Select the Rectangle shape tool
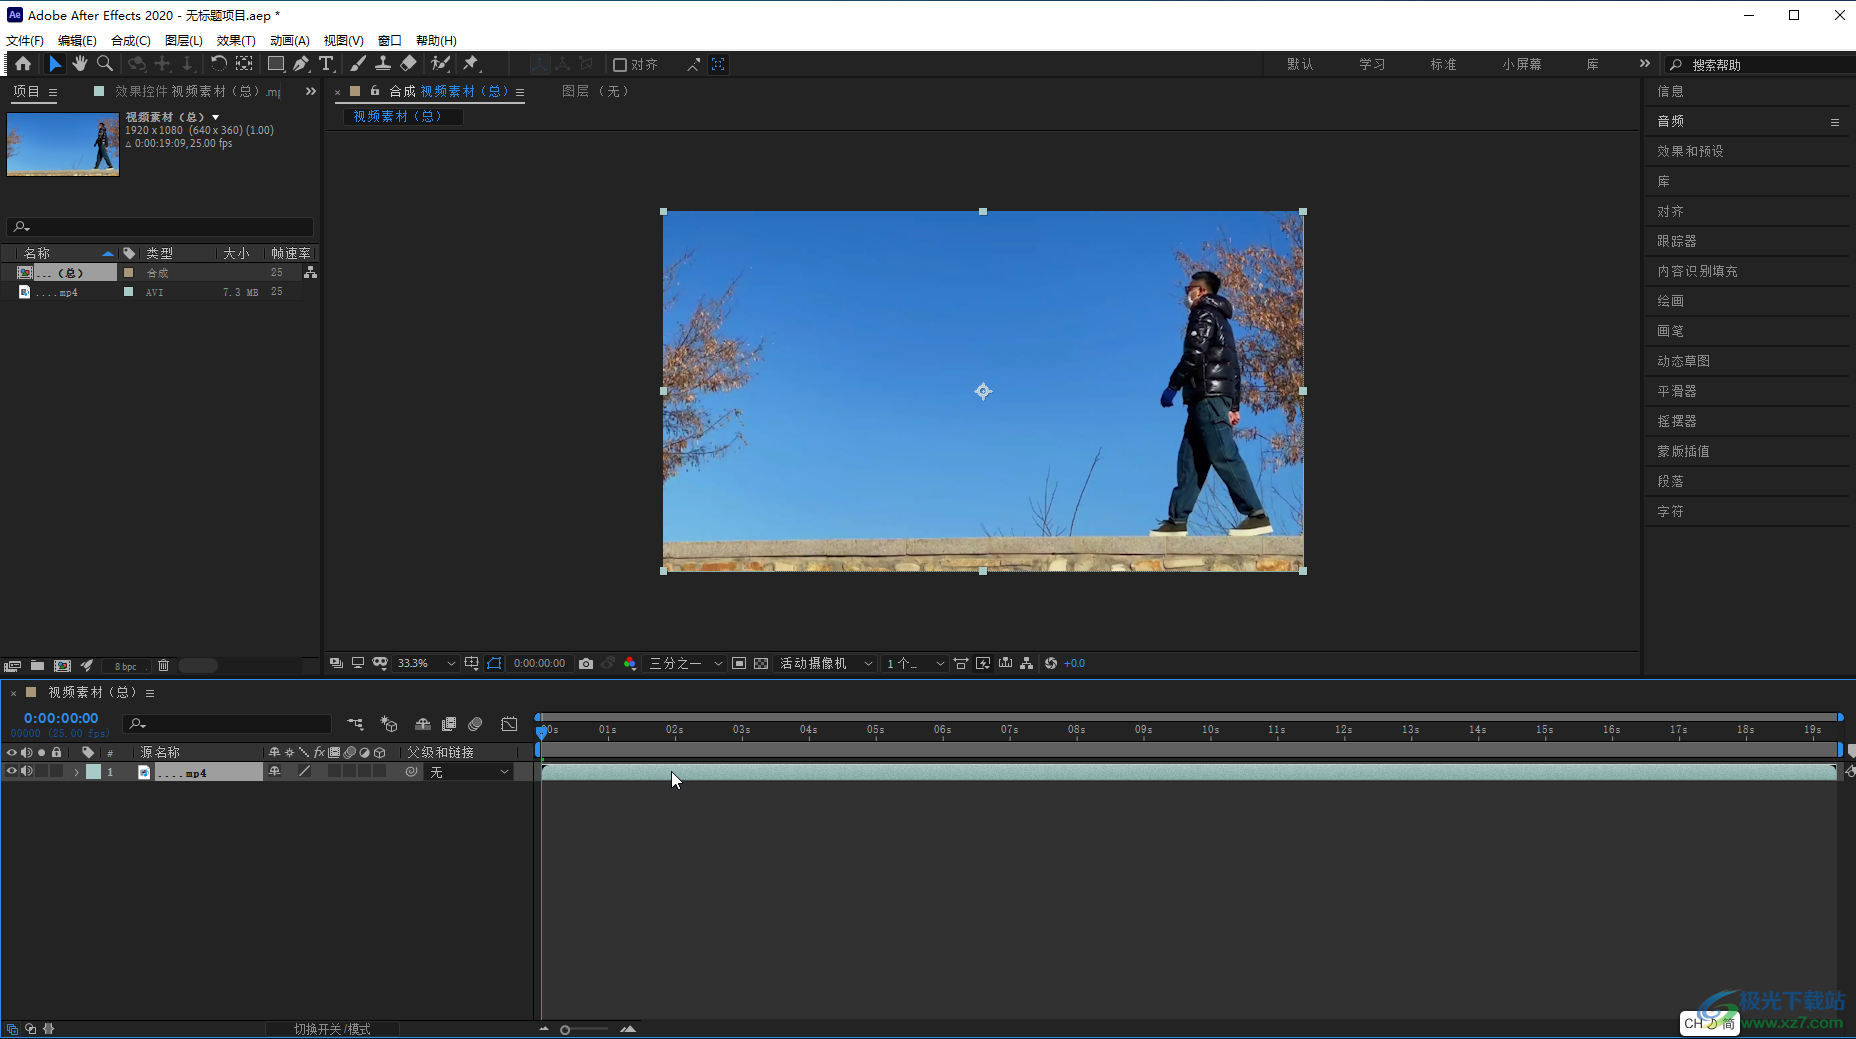1856x1039 pixels. pyautogui.click(x=276, y=64)
